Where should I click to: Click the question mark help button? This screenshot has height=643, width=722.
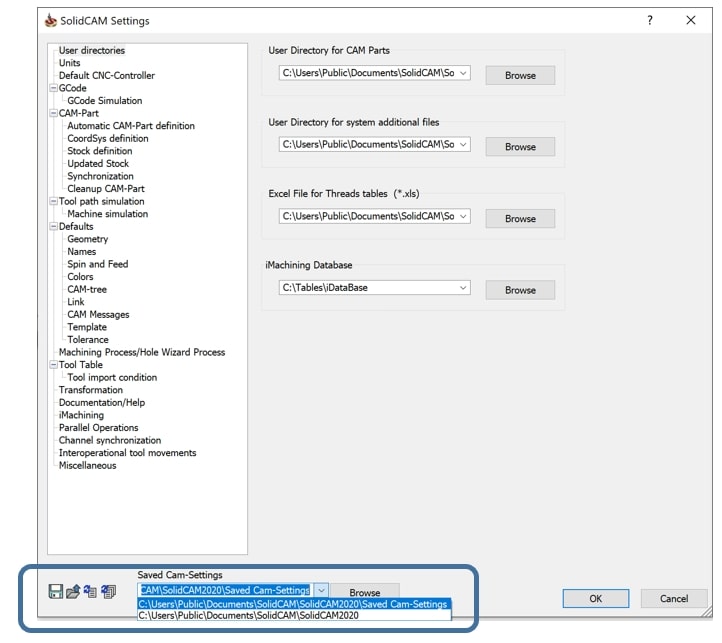(650, 20)
